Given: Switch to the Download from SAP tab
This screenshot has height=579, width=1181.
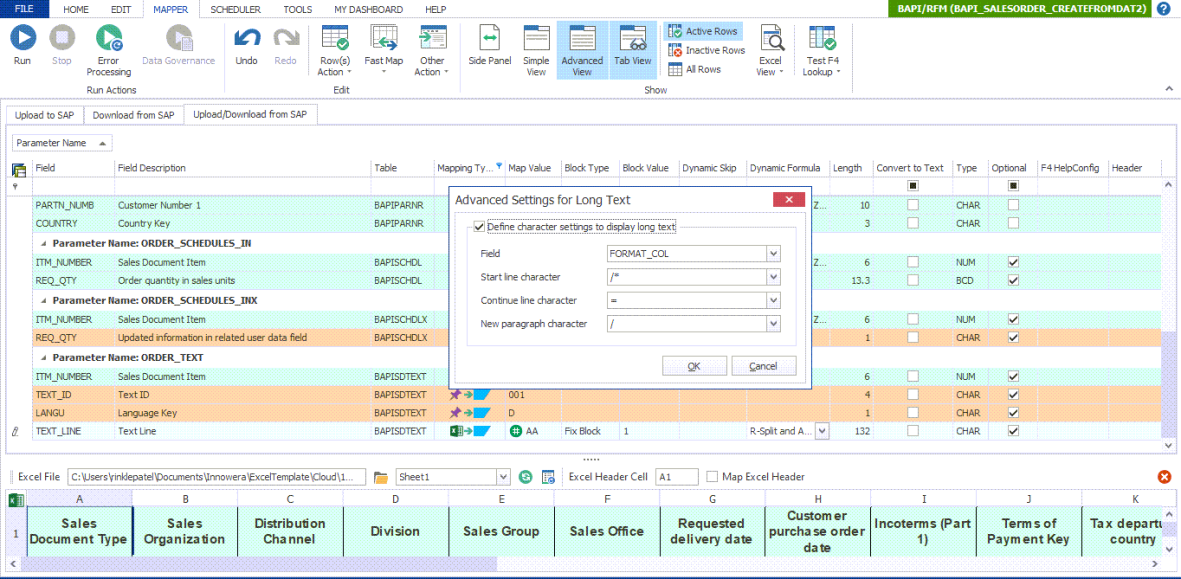Looking at the screenshot, I should click(x=133, y=115).
